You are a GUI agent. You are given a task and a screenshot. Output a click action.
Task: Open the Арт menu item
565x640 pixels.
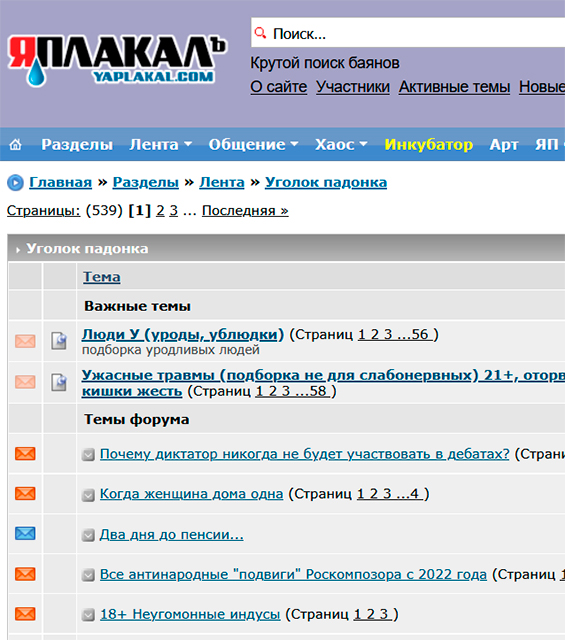click(504, 144)
